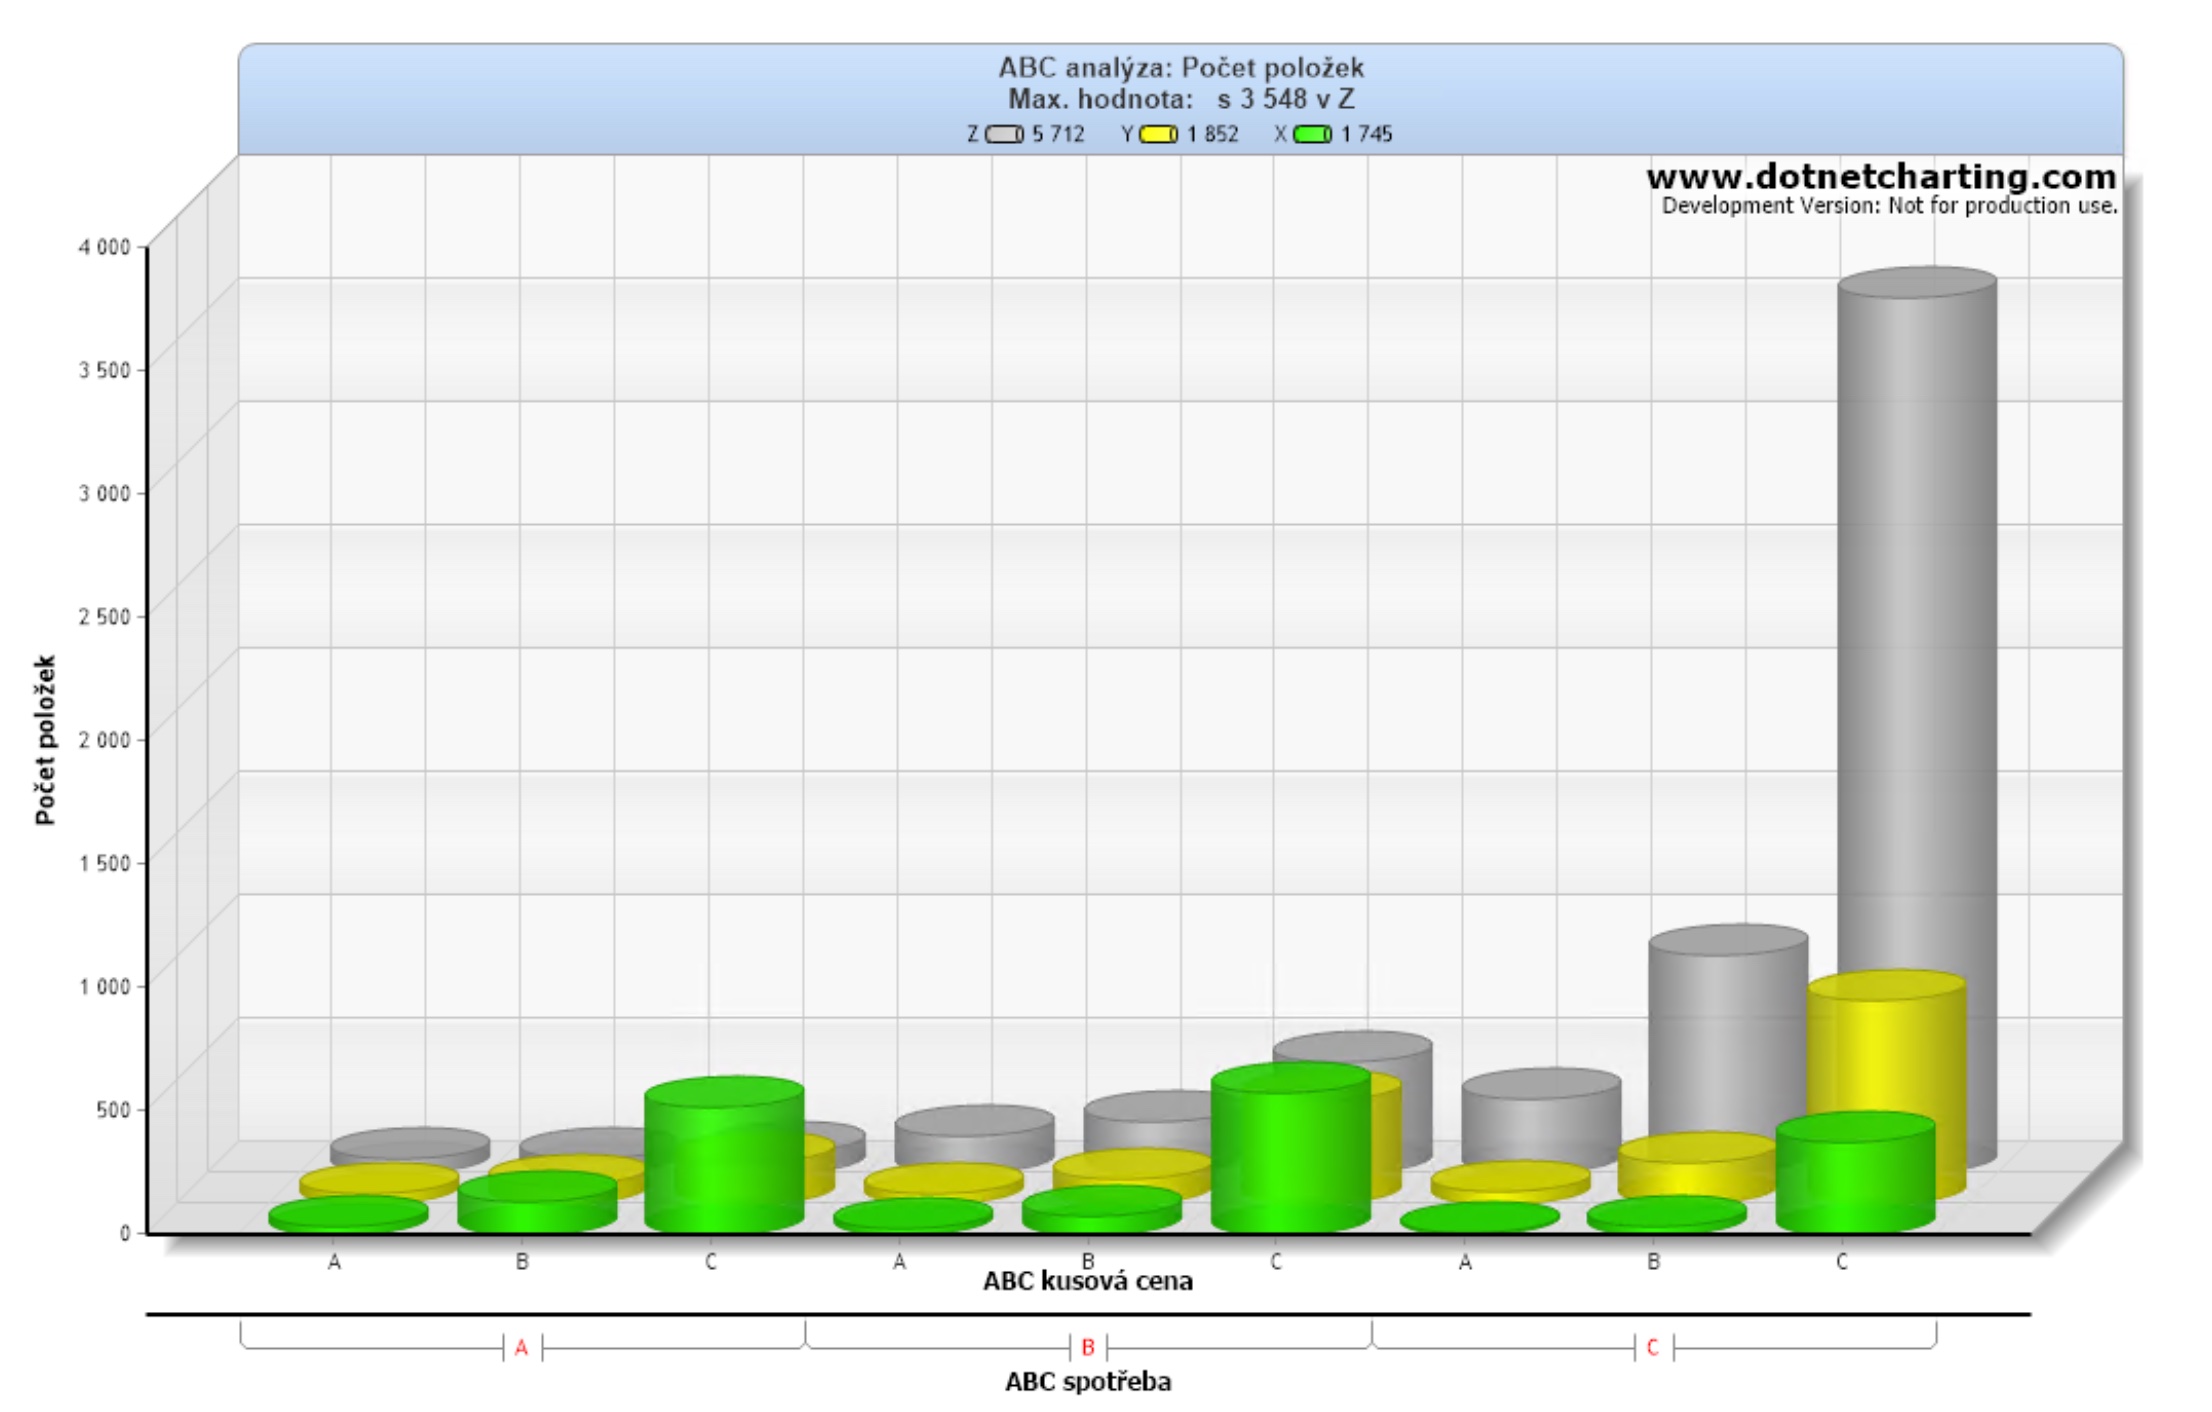Click green X cylinder at price C in group C
The image size is (2212, 1412).
[1855, 1172]
